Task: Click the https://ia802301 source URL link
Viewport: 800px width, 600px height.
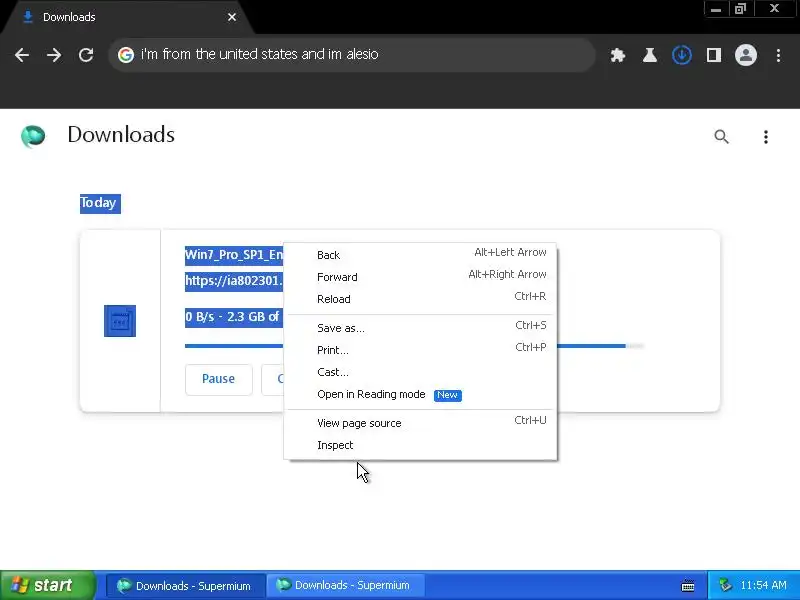Action: pyautogui.click(x=234, y=281)
